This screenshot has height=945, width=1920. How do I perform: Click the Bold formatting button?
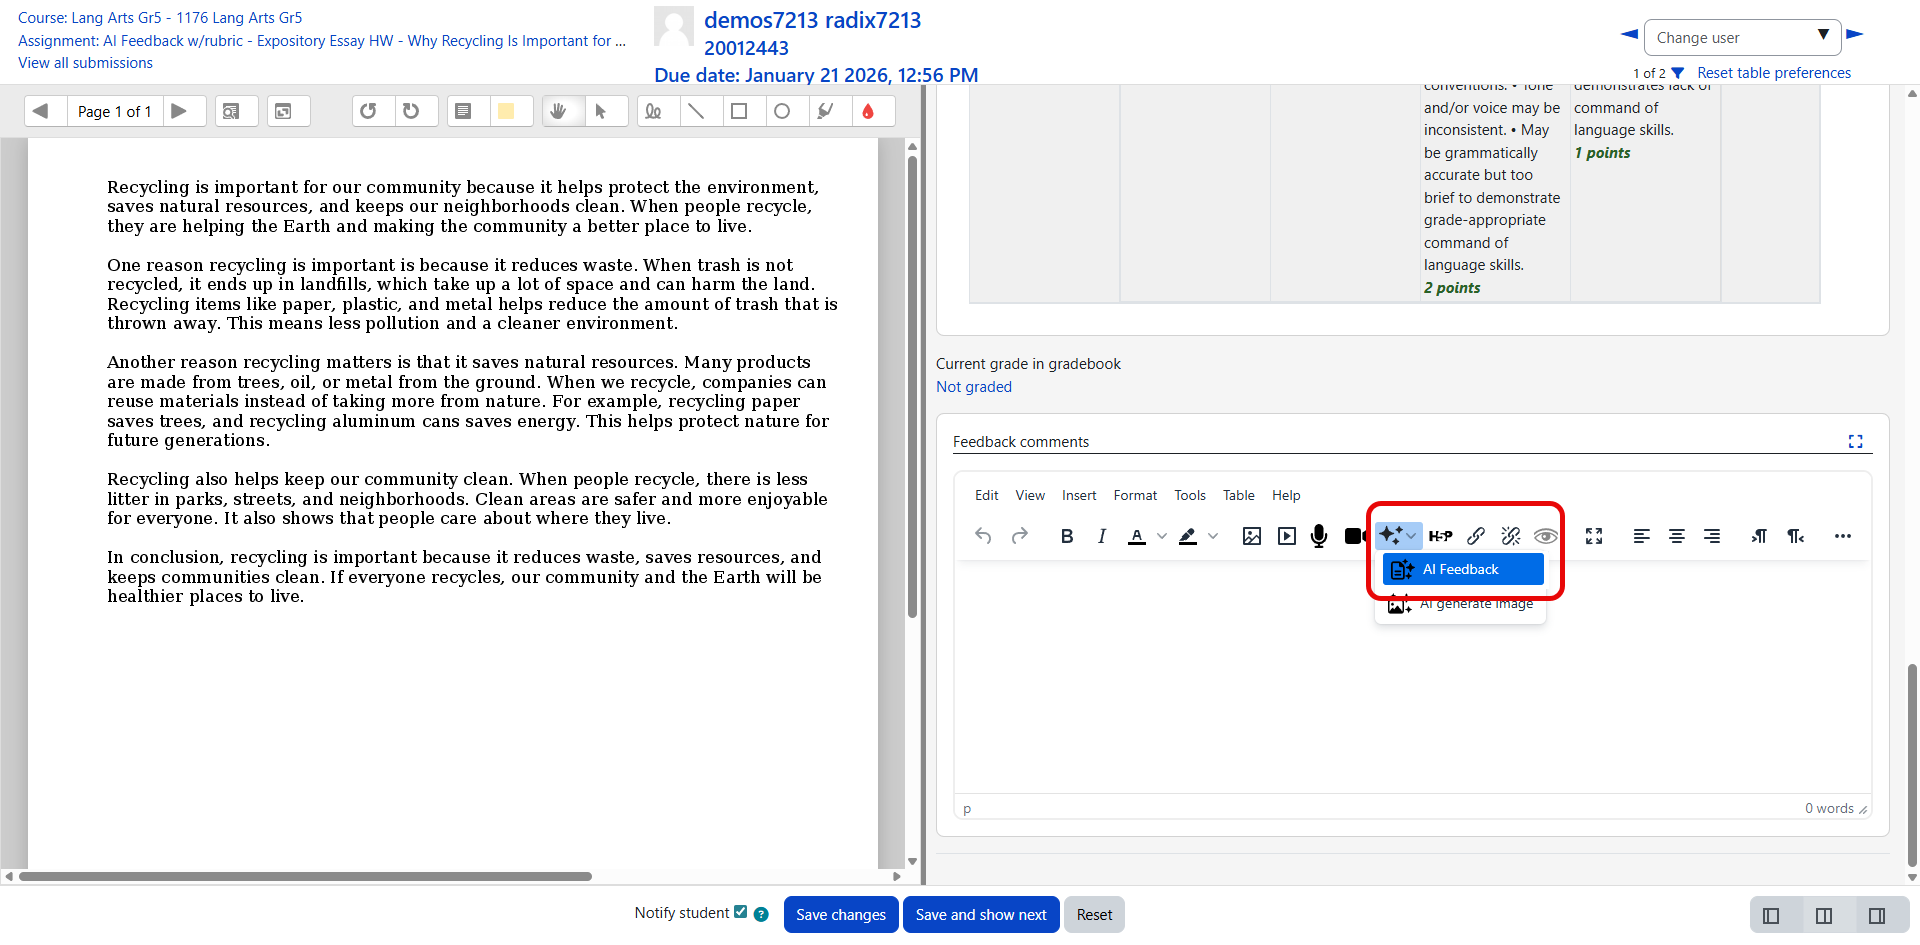click(1066, 536)
